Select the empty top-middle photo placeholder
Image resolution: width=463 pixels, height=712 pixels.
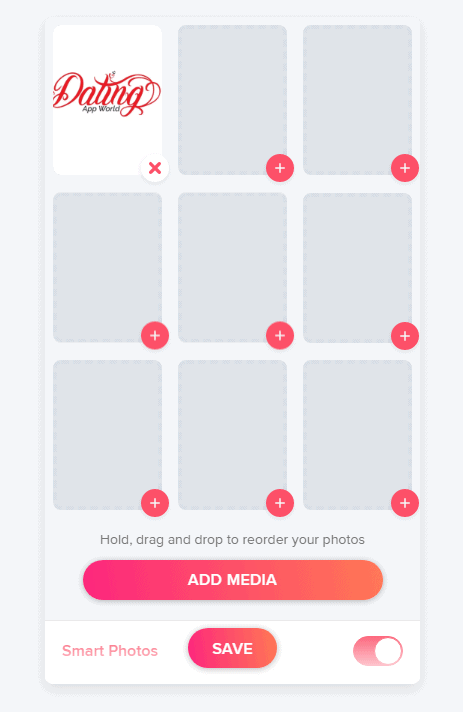(x=232, y=100)
